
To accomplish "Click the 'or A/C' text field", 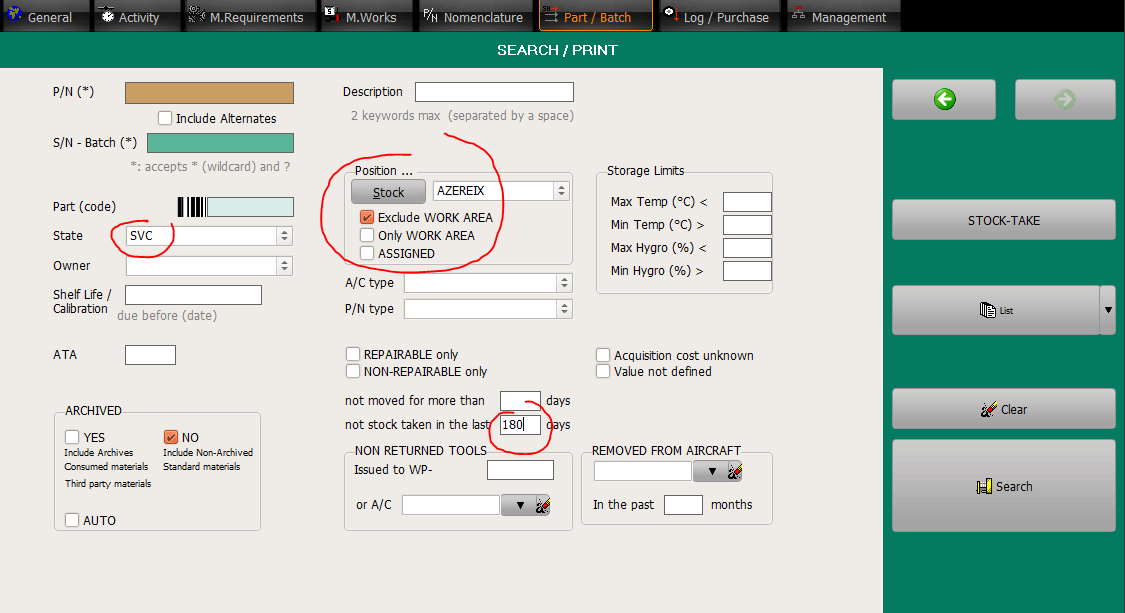I will (451, 505).
